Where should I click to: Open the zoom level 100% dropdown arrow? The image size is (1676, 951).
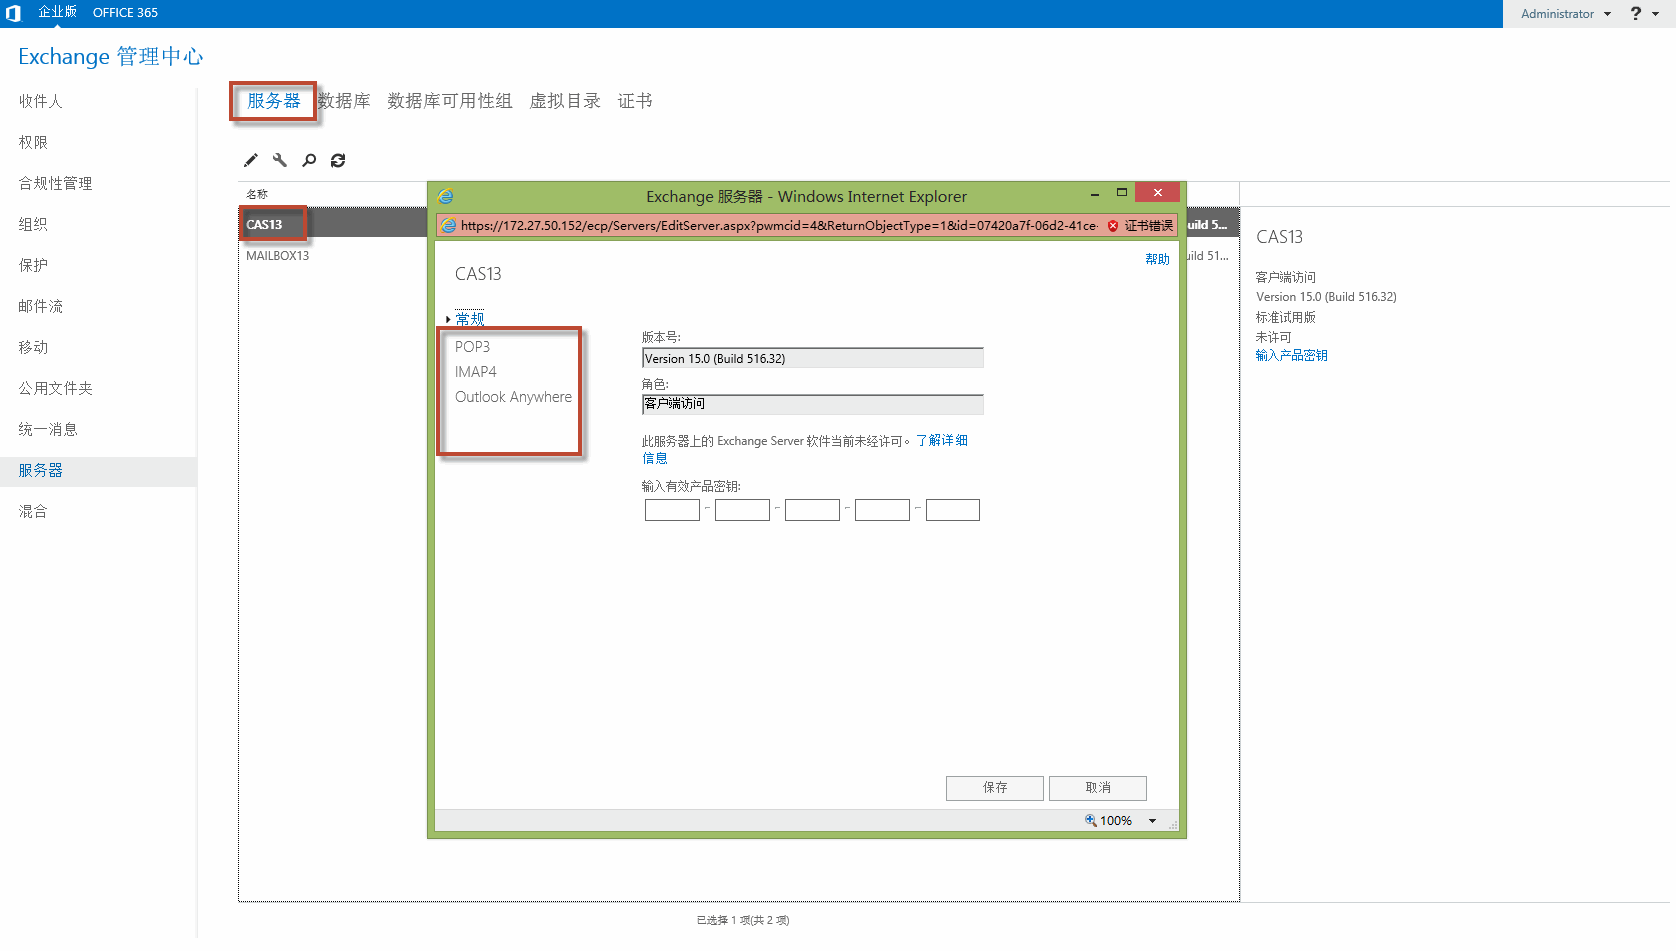1152,821
